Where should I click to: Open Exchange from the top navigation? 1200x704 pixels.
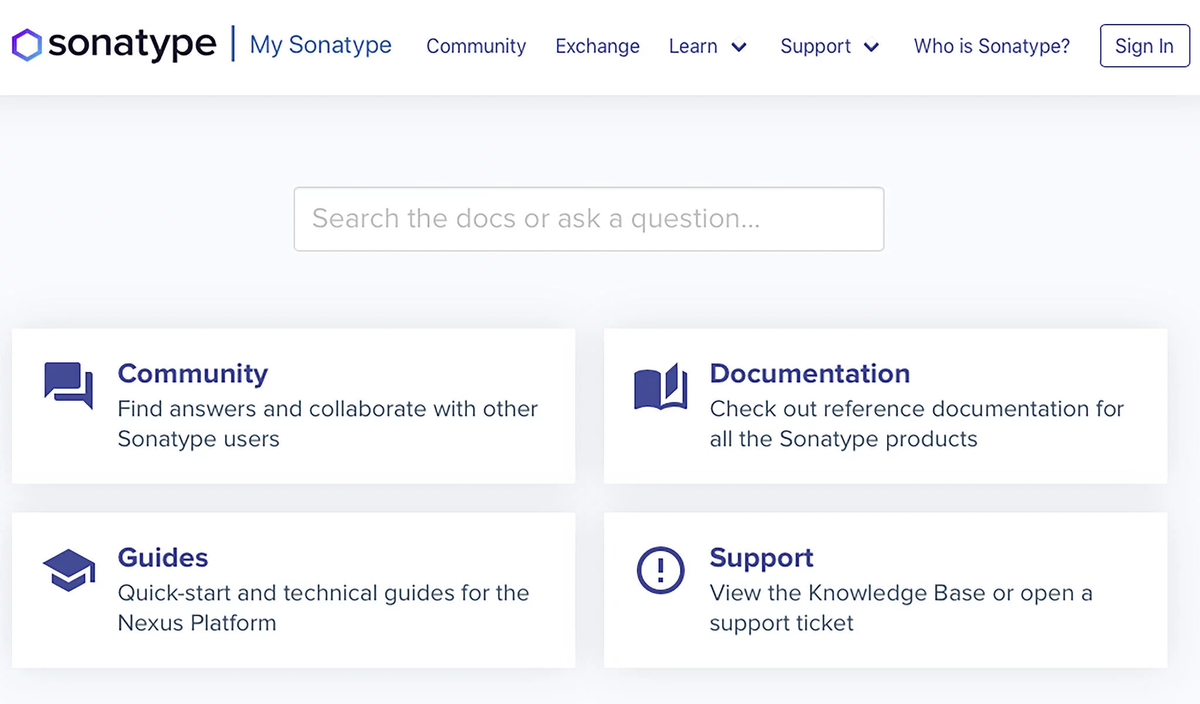(597, 46)
